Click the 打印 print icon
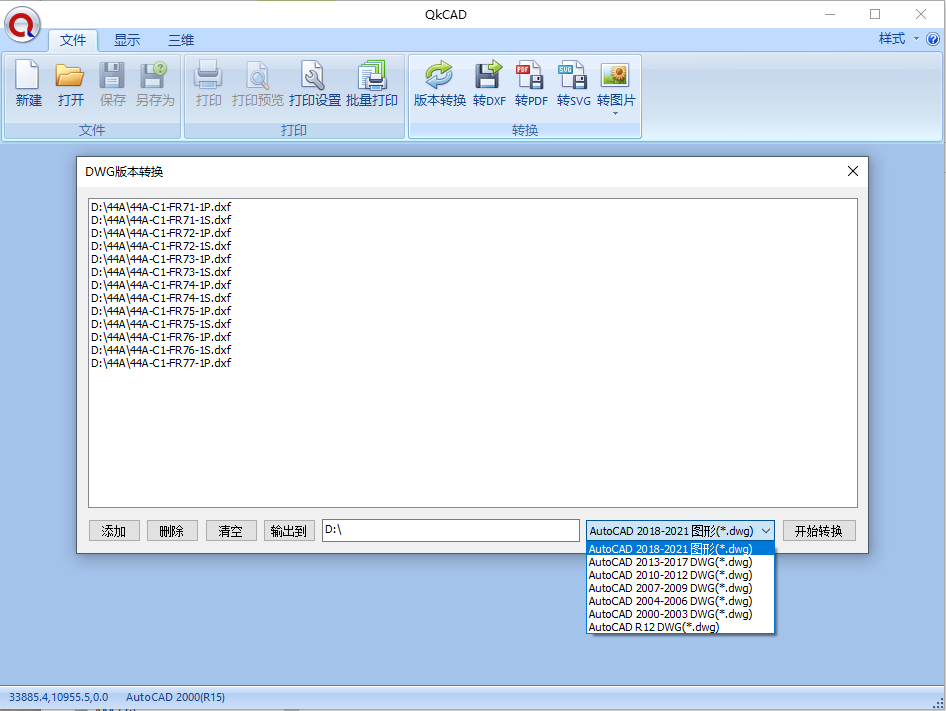 [x=209, y=84]
